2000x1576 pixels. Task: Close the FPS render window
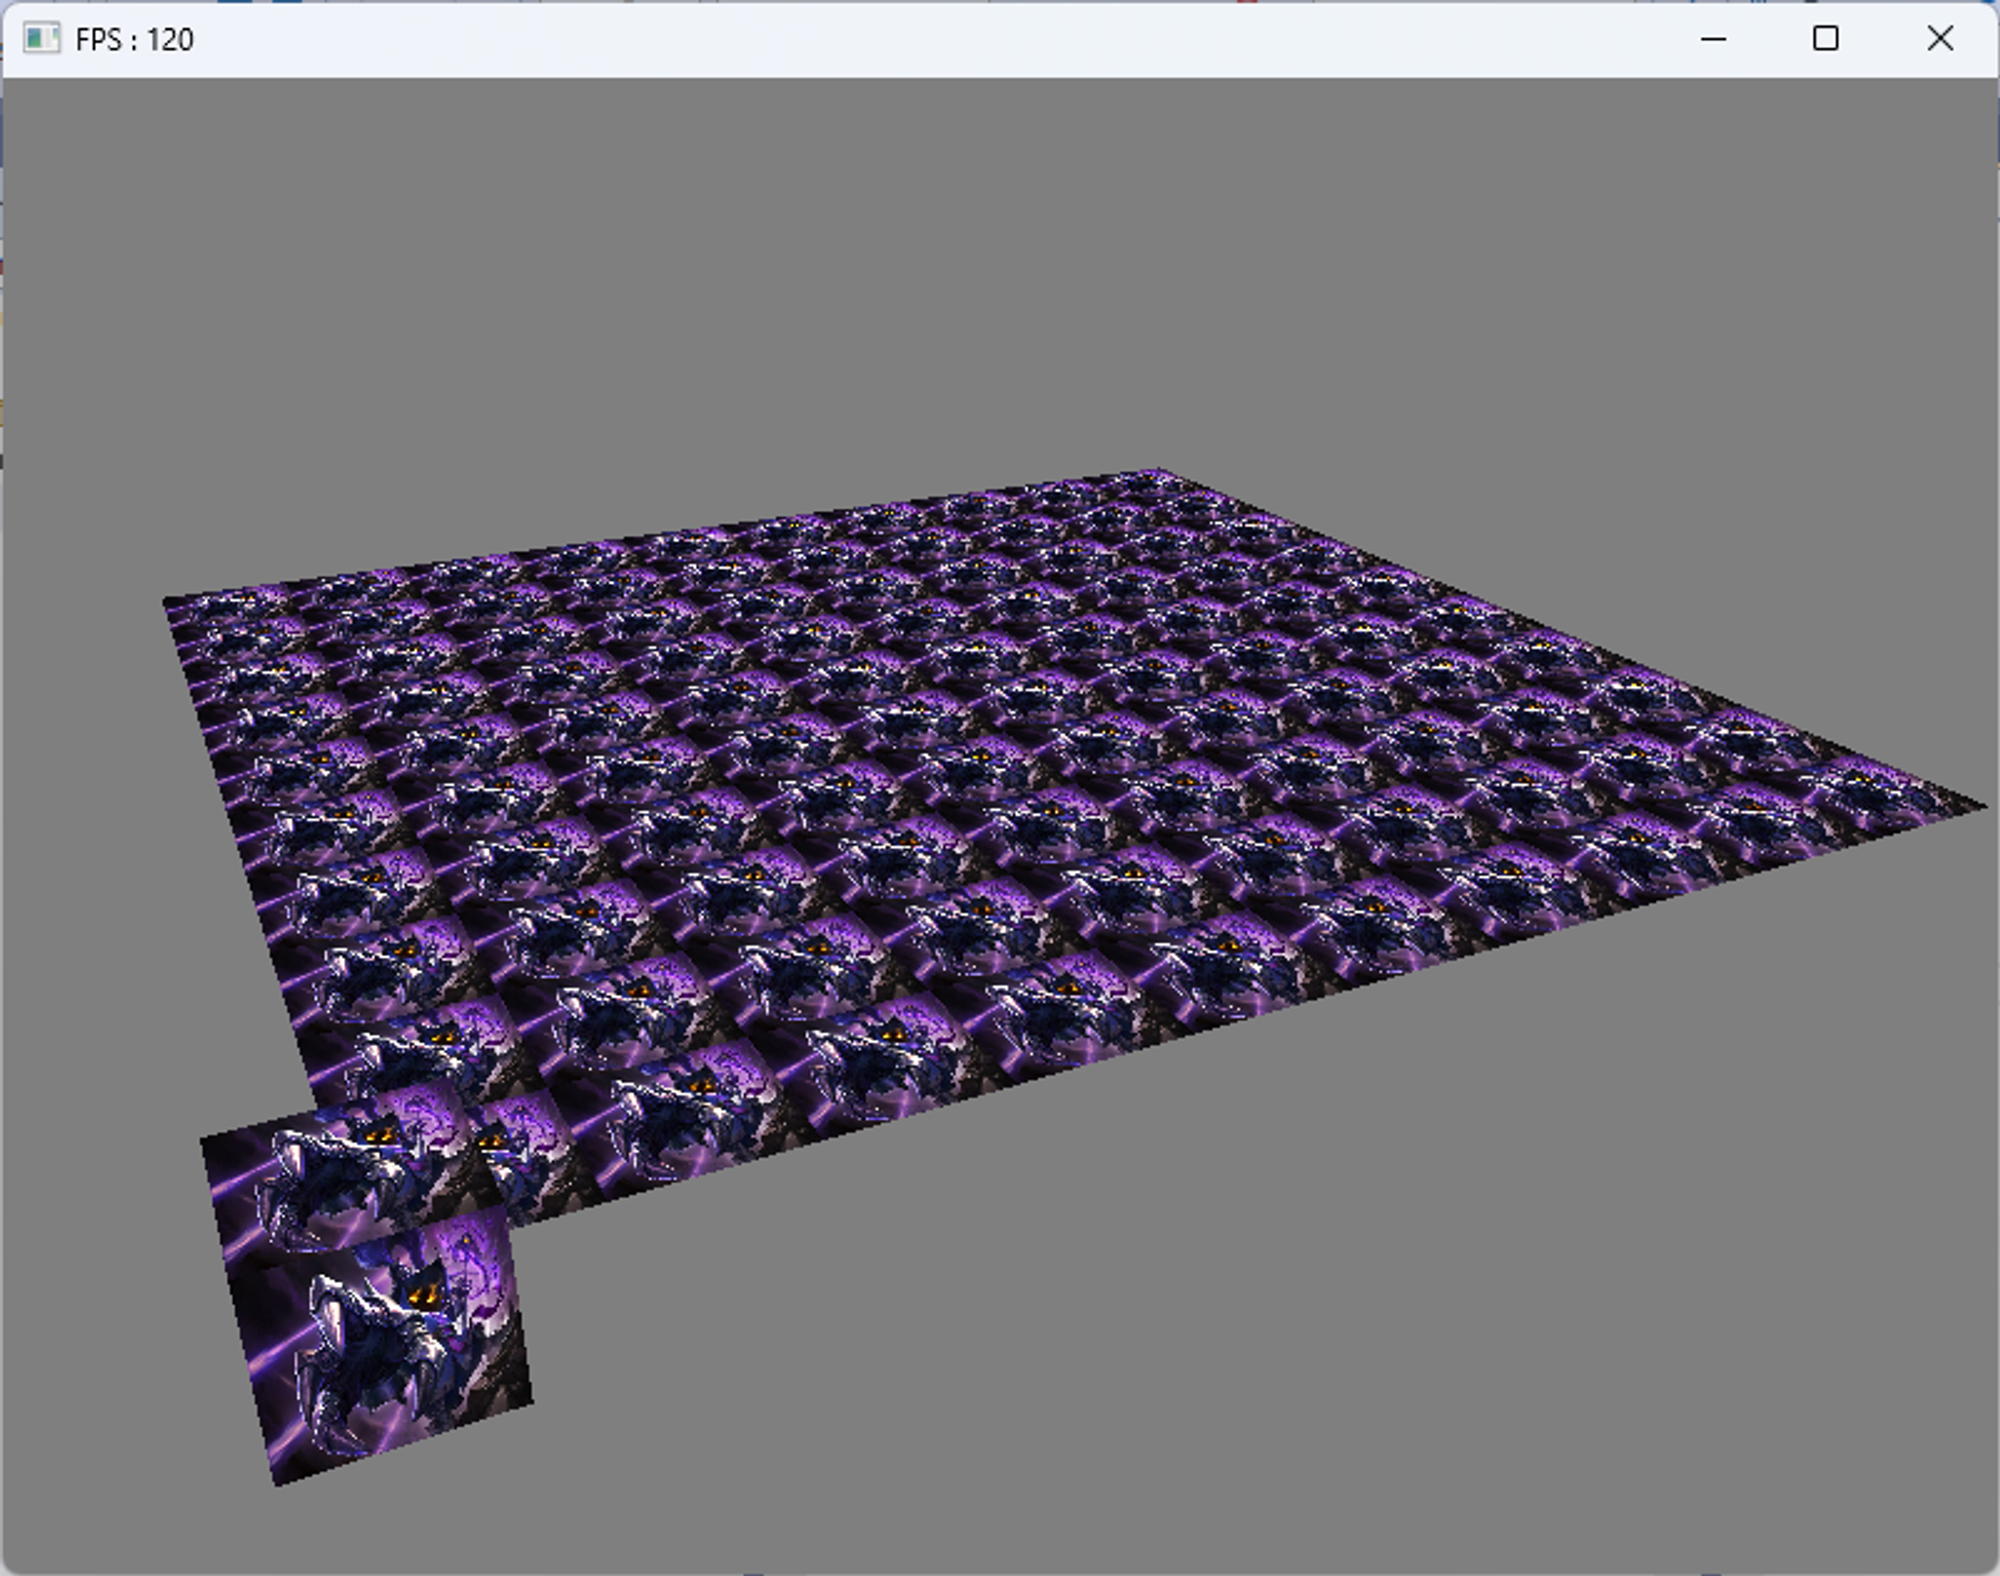[x=1939, y=39]
